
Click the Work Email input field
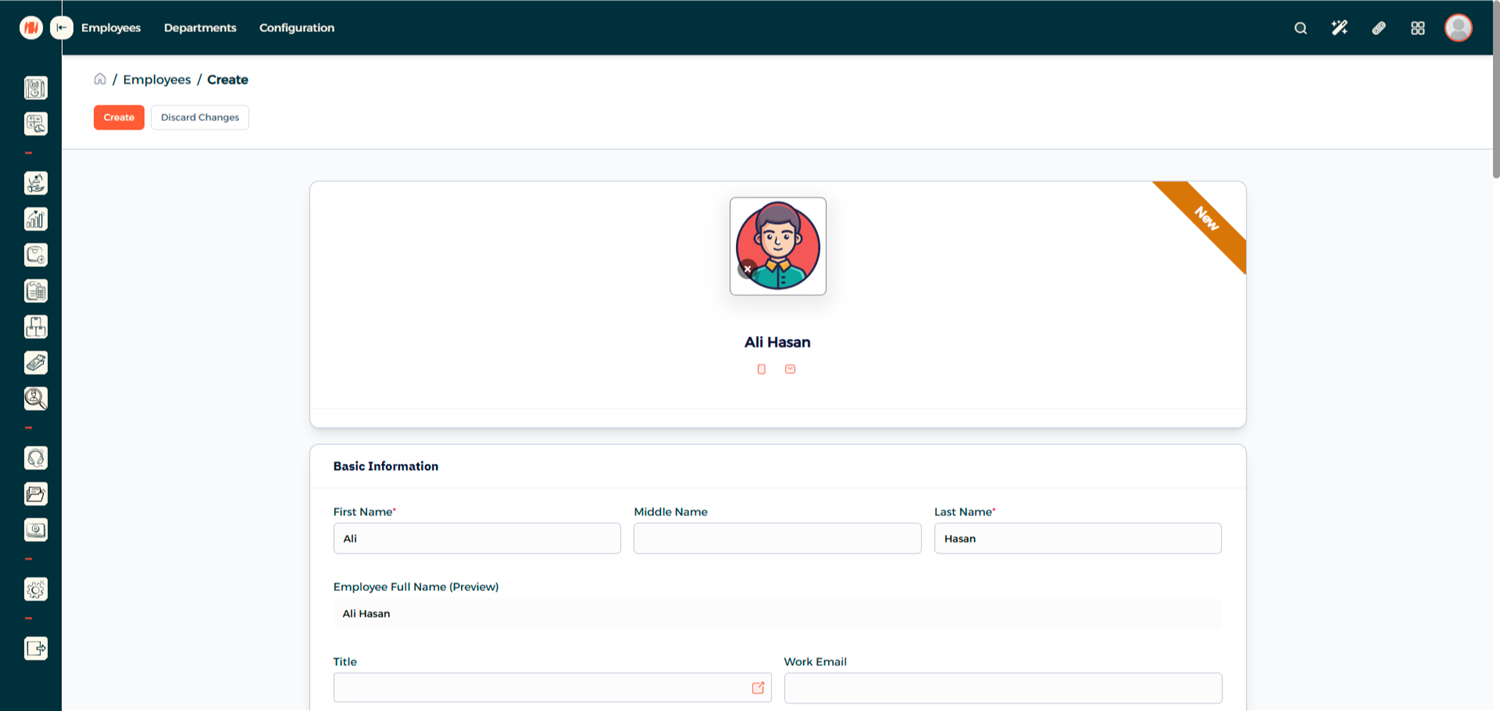click(1002, 688)
